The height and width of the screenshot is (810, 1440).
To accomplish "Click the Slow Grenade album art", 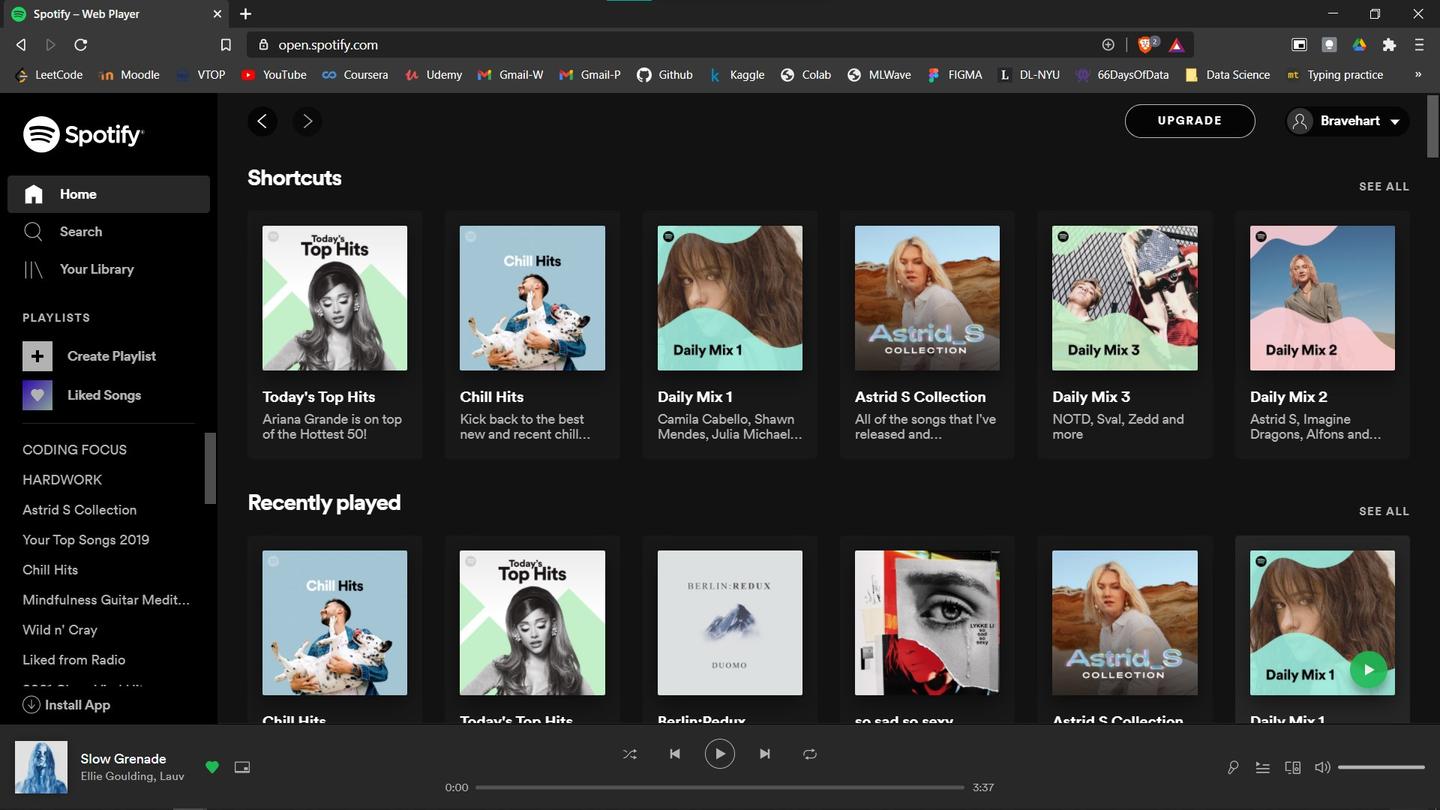I will click(41, 767).
